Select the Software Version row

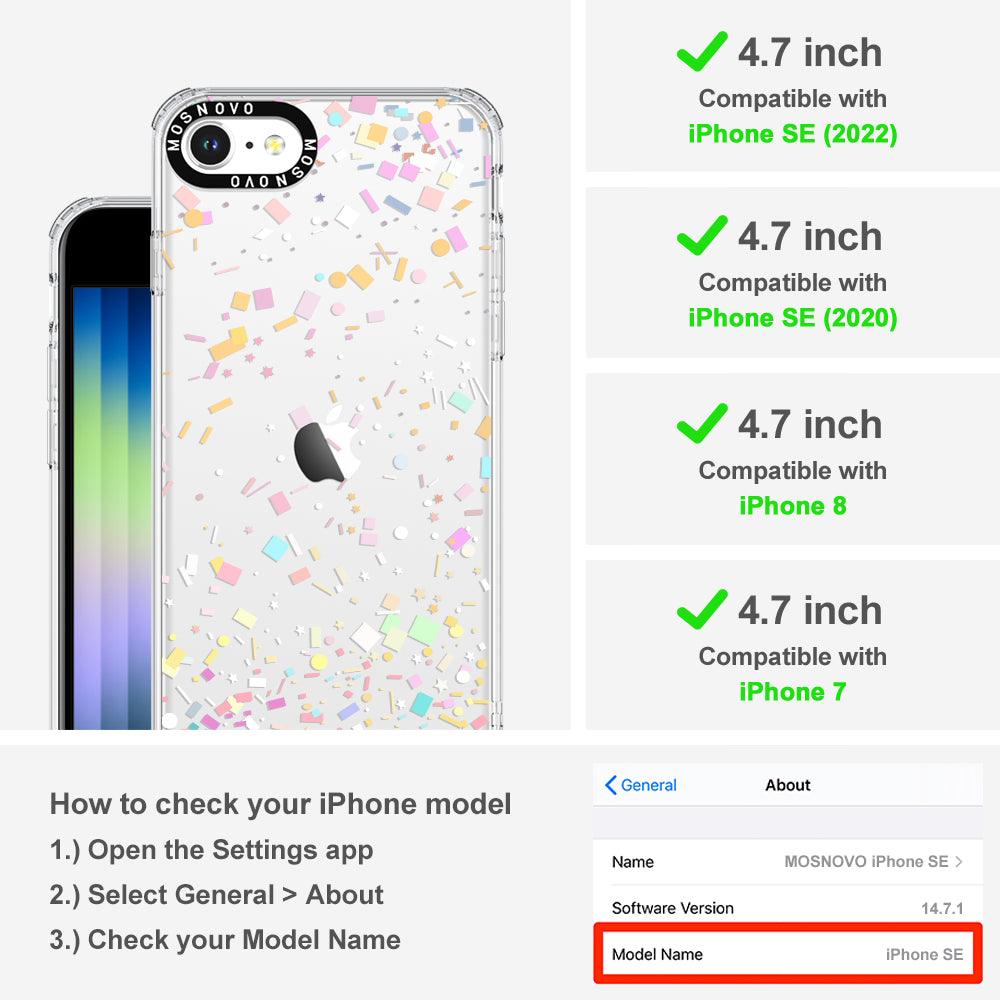(788, 908)
